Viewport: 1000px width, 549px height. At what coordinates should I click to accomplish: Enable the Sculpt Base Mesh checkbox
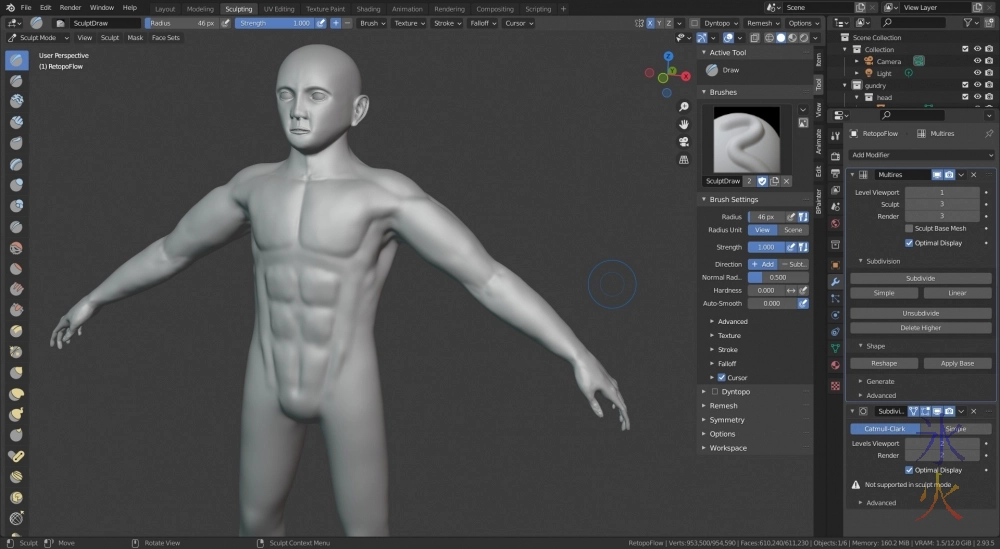(909, 229)
